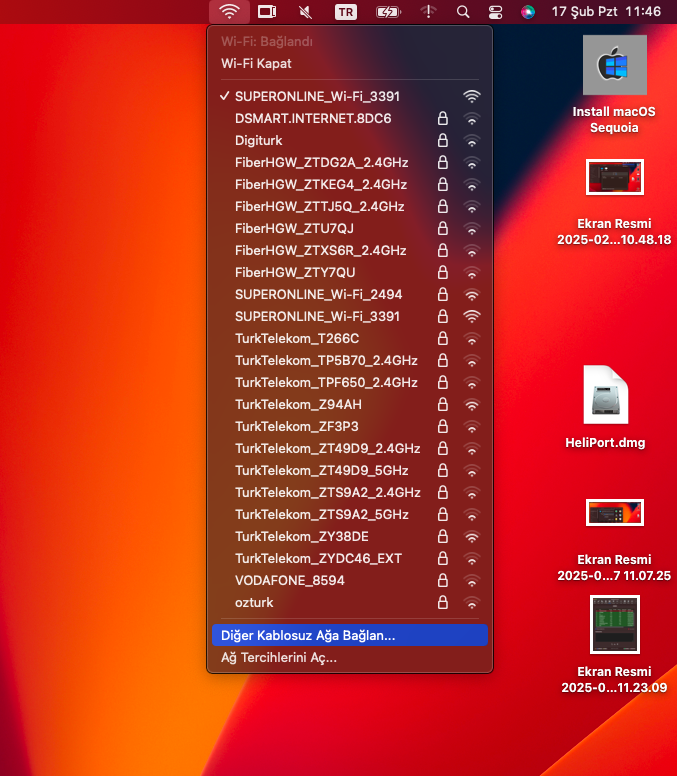Viewport: 677px width, 776px height.
Task: Click signal icon beside TurkTelekom_ZY38DE
Action: pos(472,537)
